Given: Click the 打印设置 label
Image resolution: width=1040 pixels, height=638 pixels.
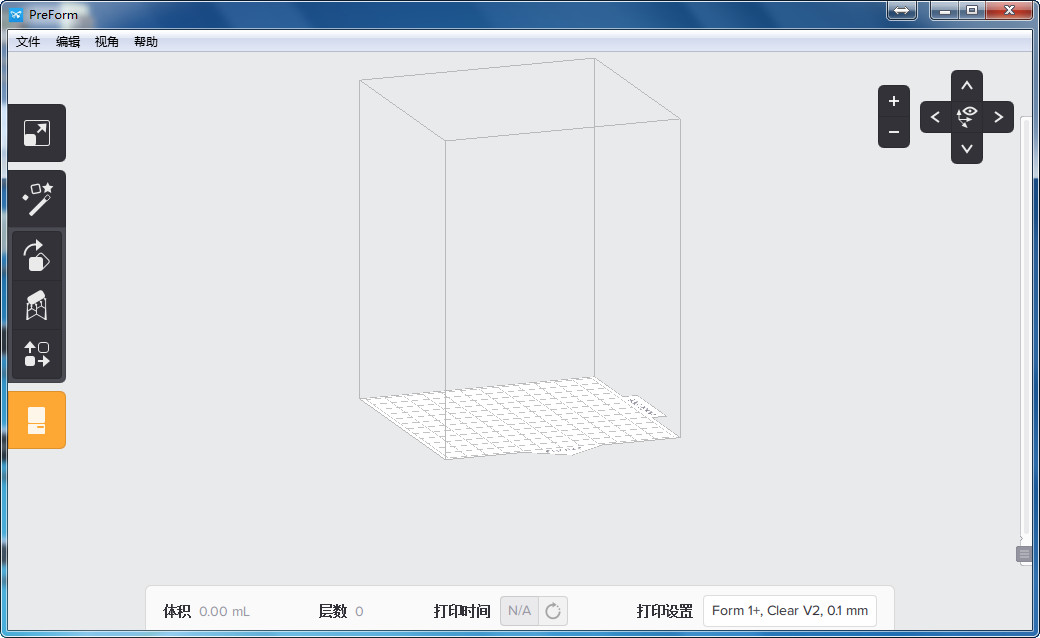Looking at the screenshot, I should tap(665, 611).
